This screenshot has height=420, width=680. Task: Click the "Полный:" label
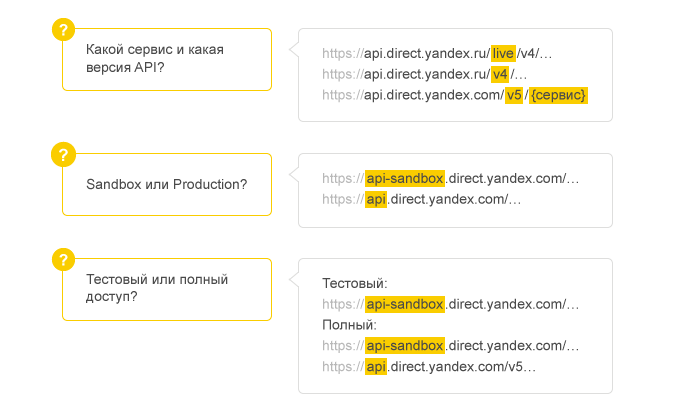[x=349, y=325]
